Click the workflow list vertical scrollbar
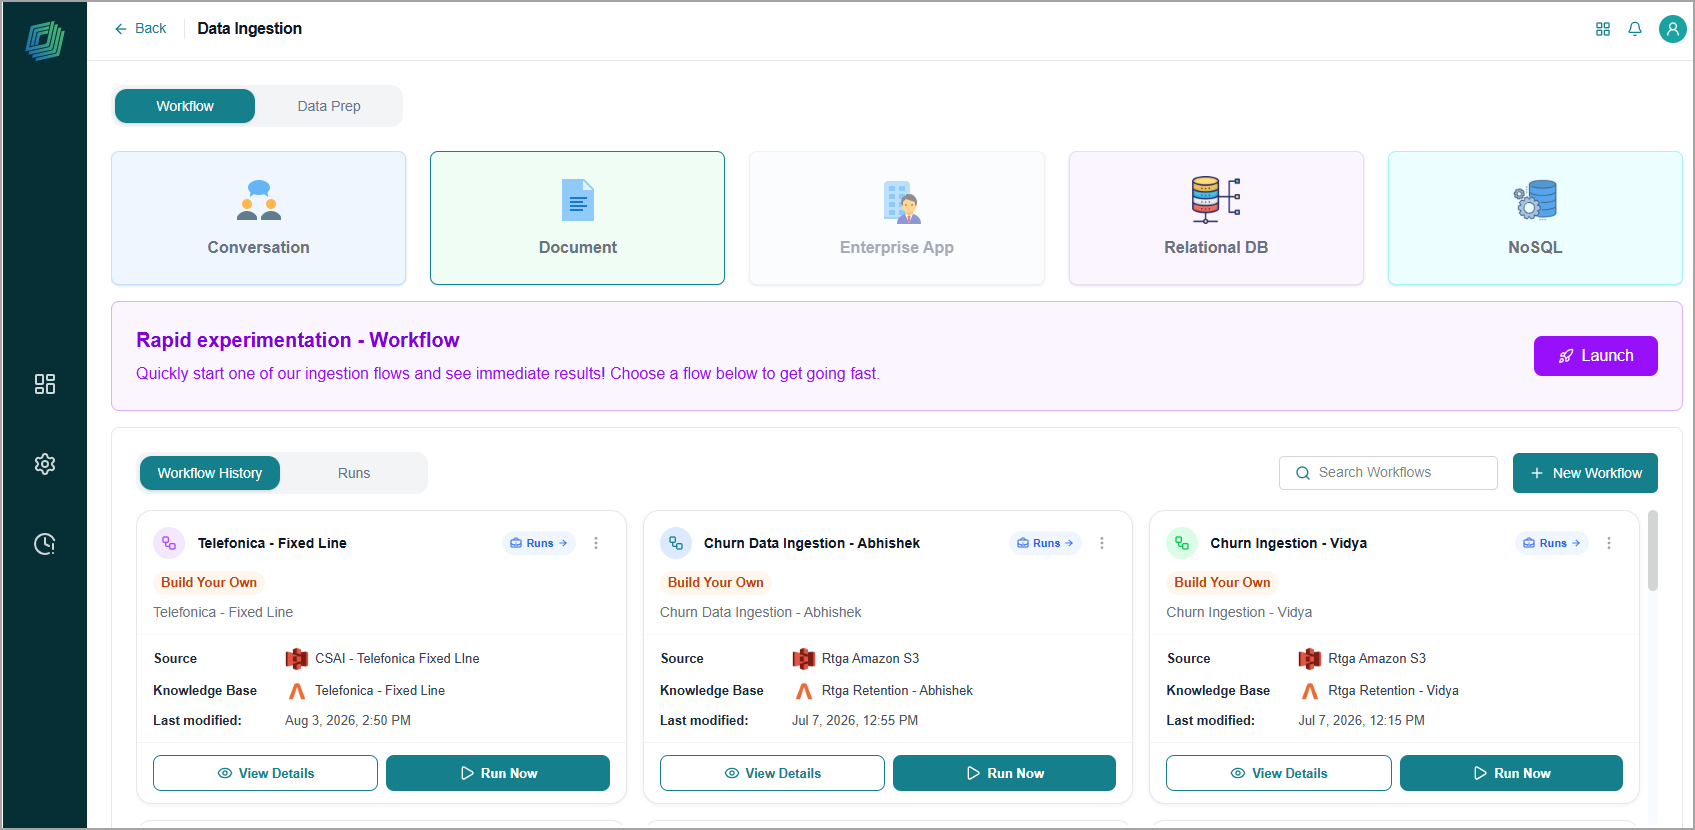Screen dimensions: 1695x830 pyautogui.click(x=1653, y=551)
